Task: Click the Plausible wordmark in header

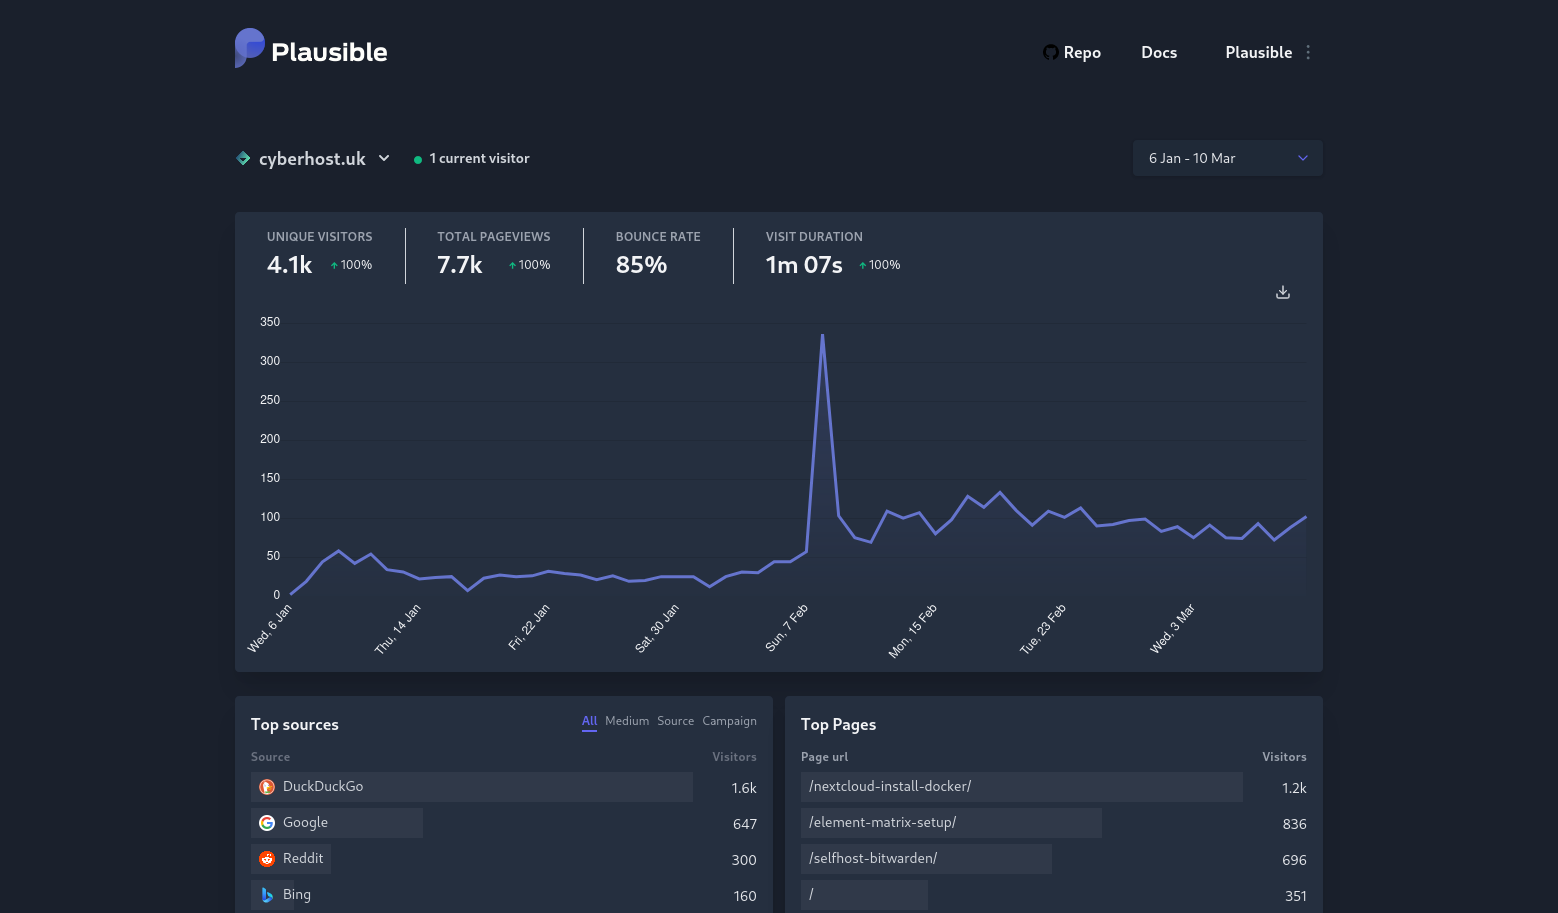Action: 329,52
